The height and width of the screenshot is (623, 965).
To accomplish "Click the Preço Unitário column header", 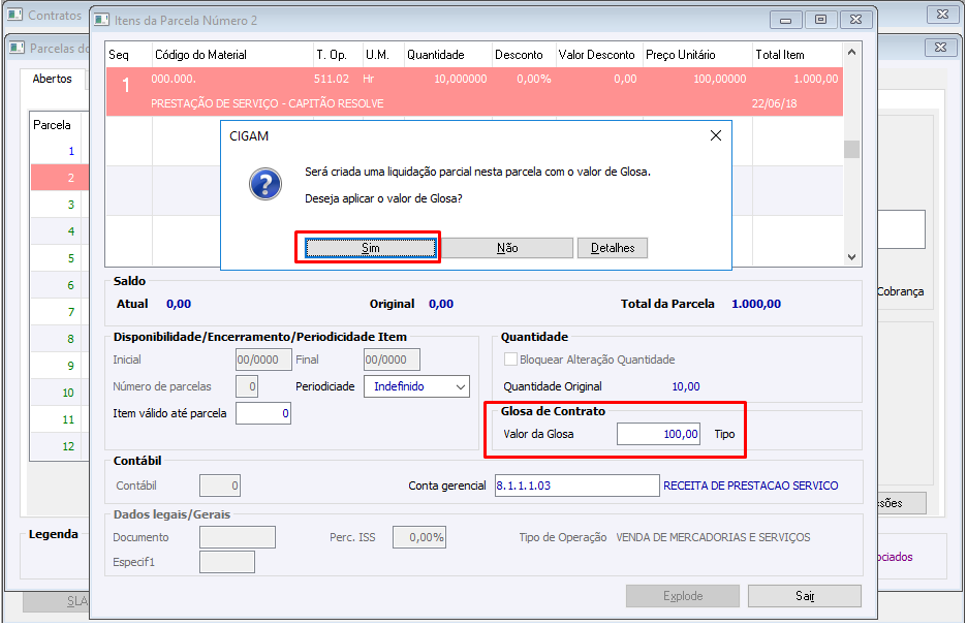I will pyautogui.click(x=697, y=55).
